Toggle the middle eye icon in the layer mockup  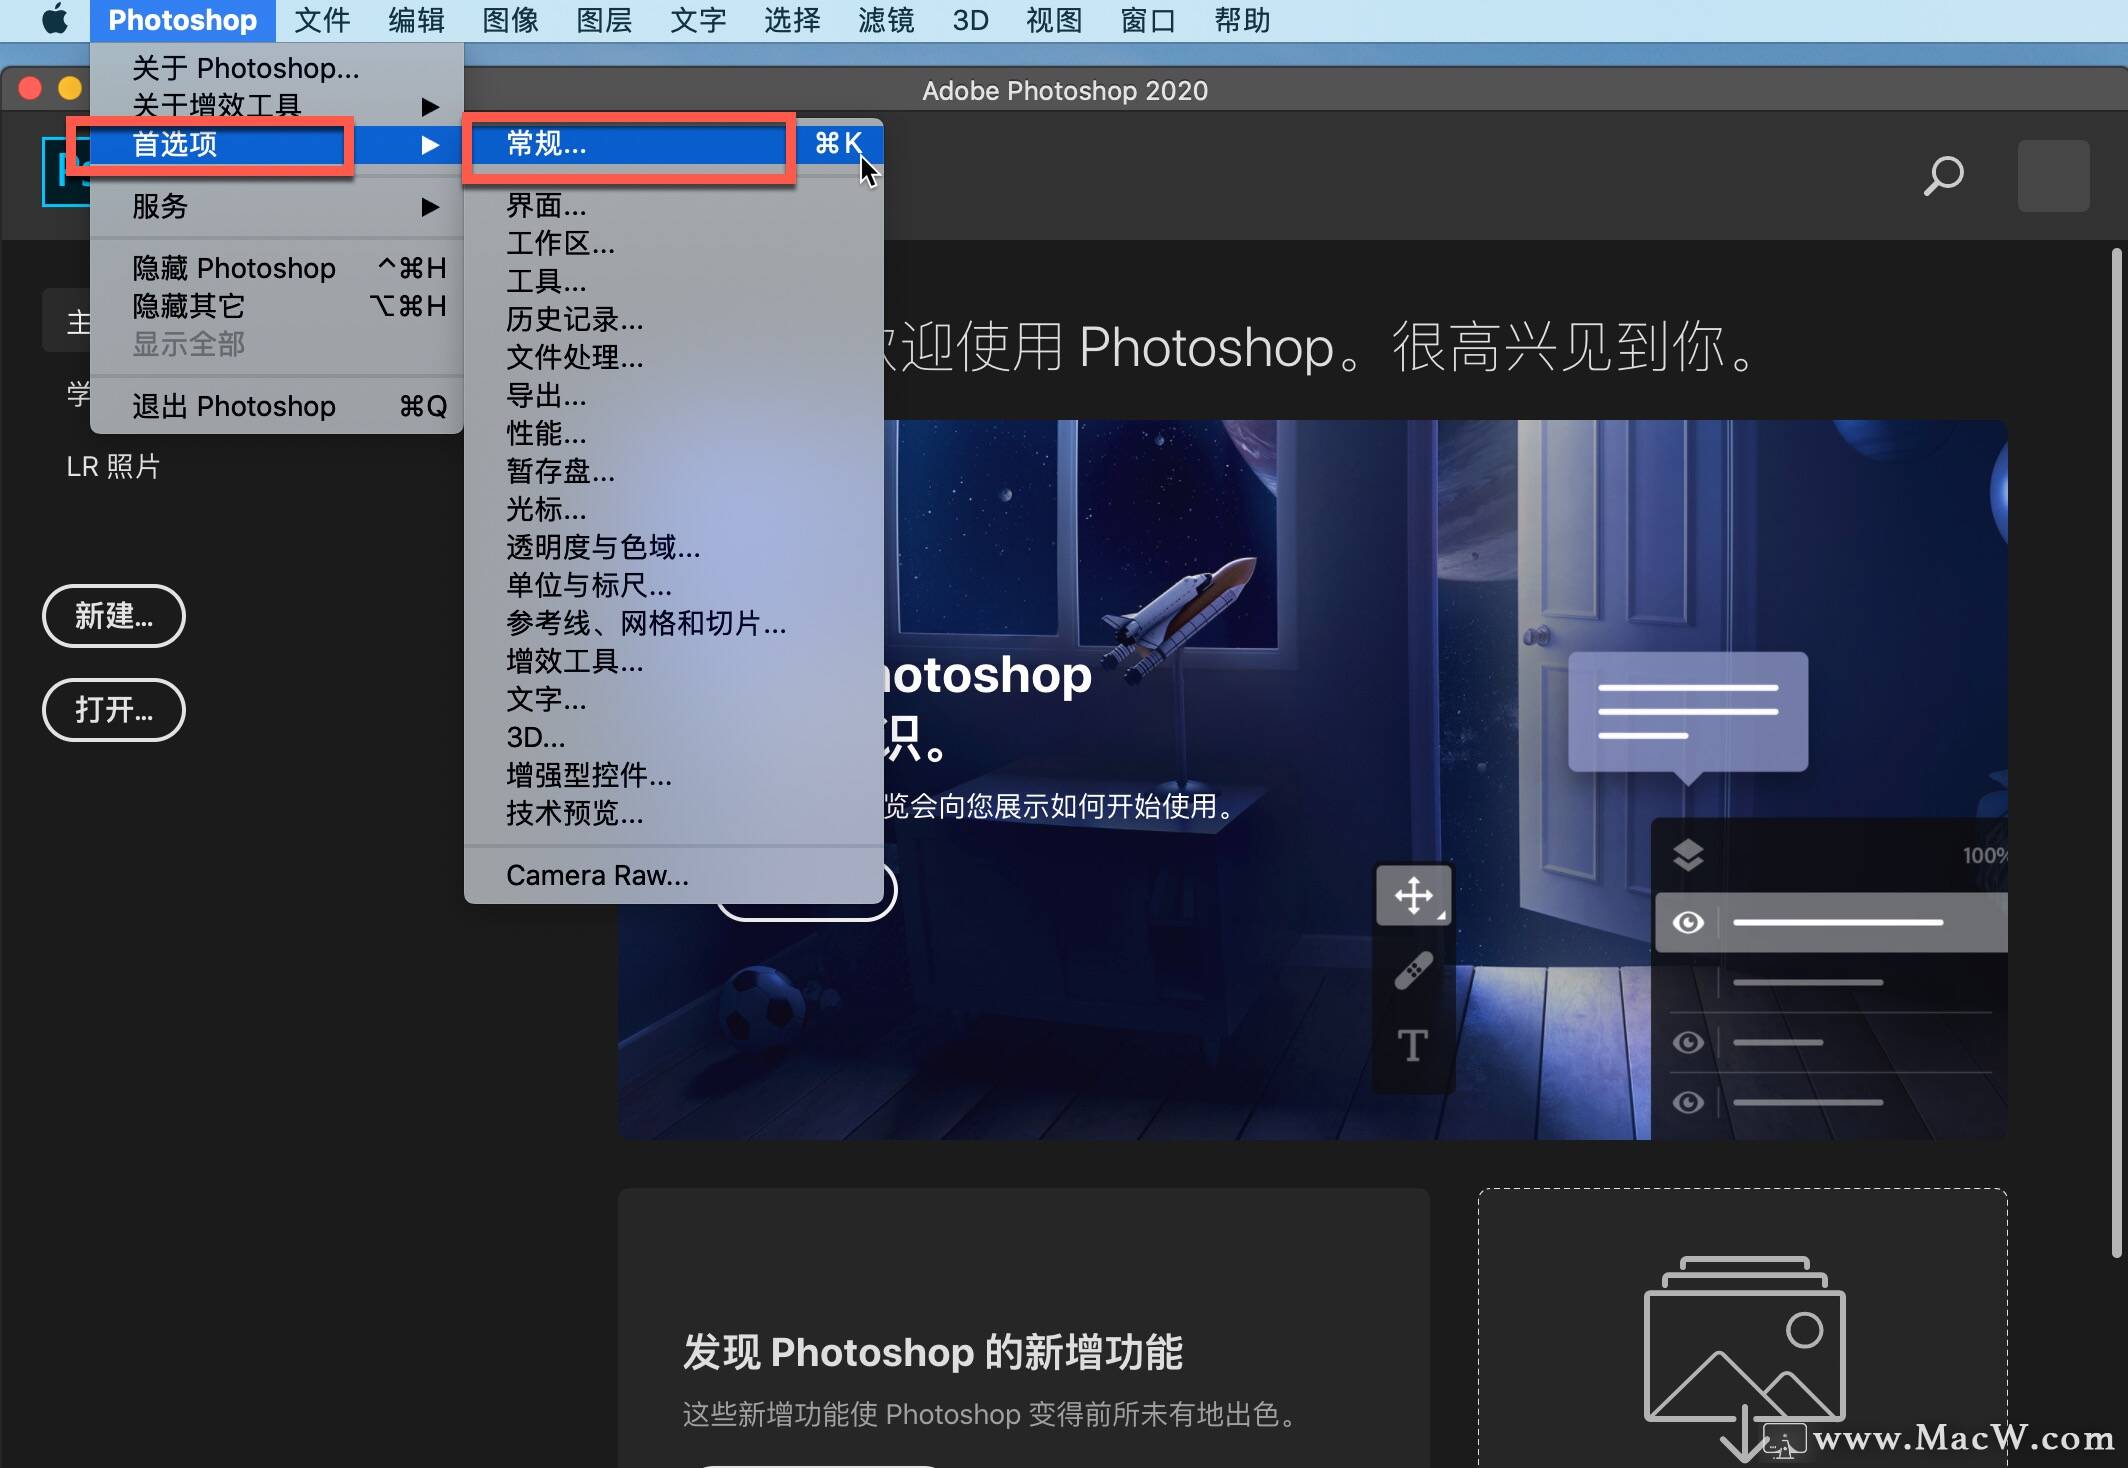(x=1688, y=1041)
